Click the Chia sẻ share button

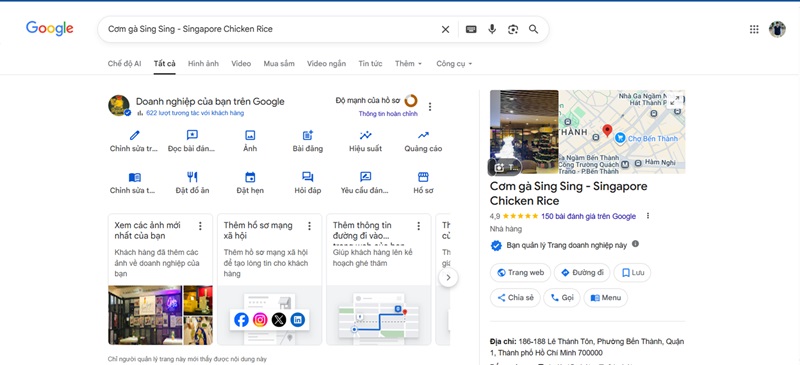click(x=515, y=298)
